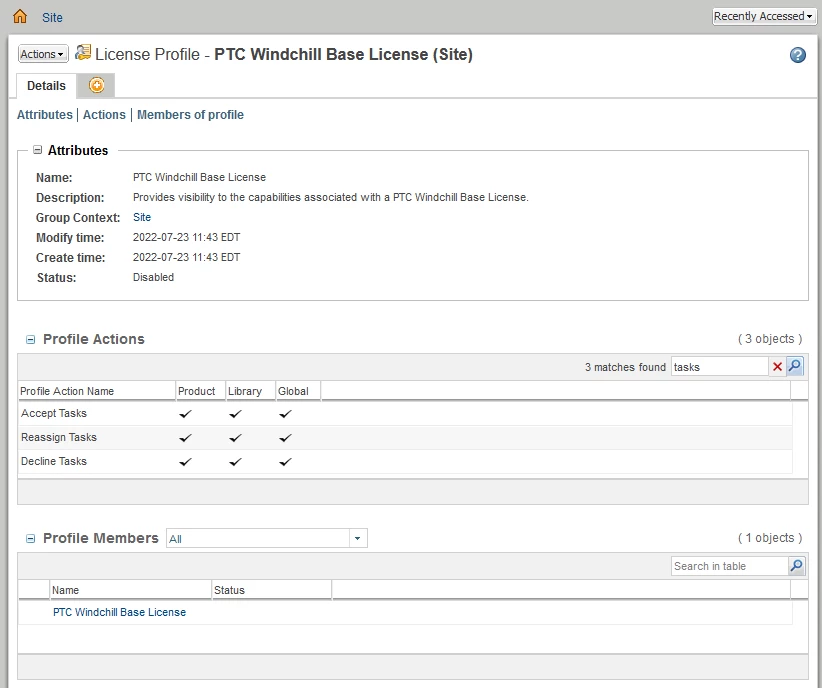Image resolution: width=822 pixels, height=688 pixels.
Task: Click Reassign Tasks Library checkmark
Action: point(235,437)
